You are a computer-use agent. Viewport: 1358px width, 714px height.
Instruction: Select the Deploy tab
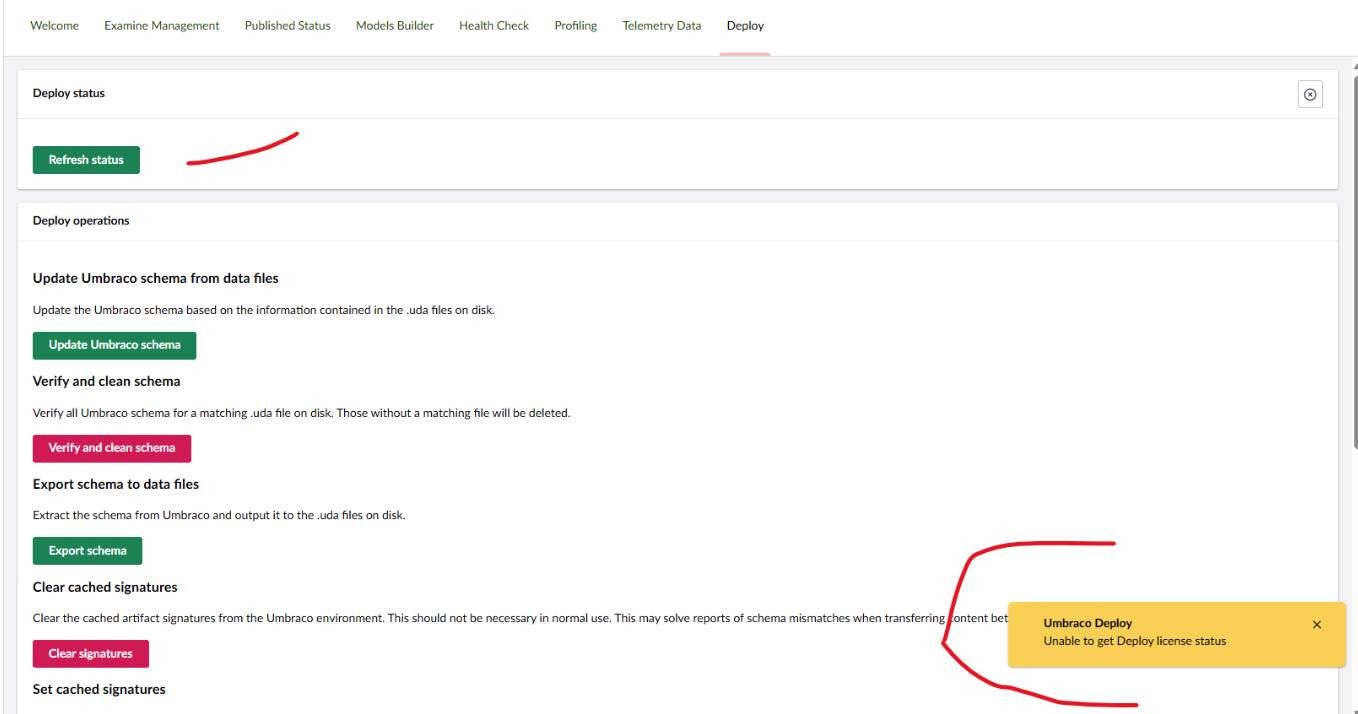(745, 26)
